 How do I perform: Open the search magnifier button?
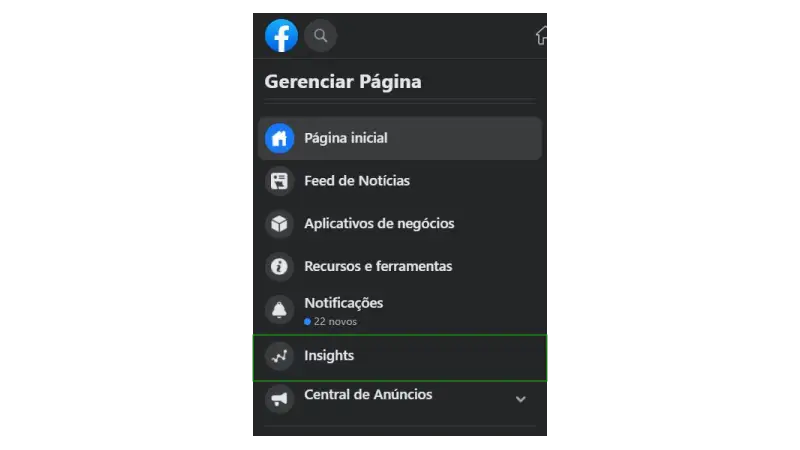[320, 36]
